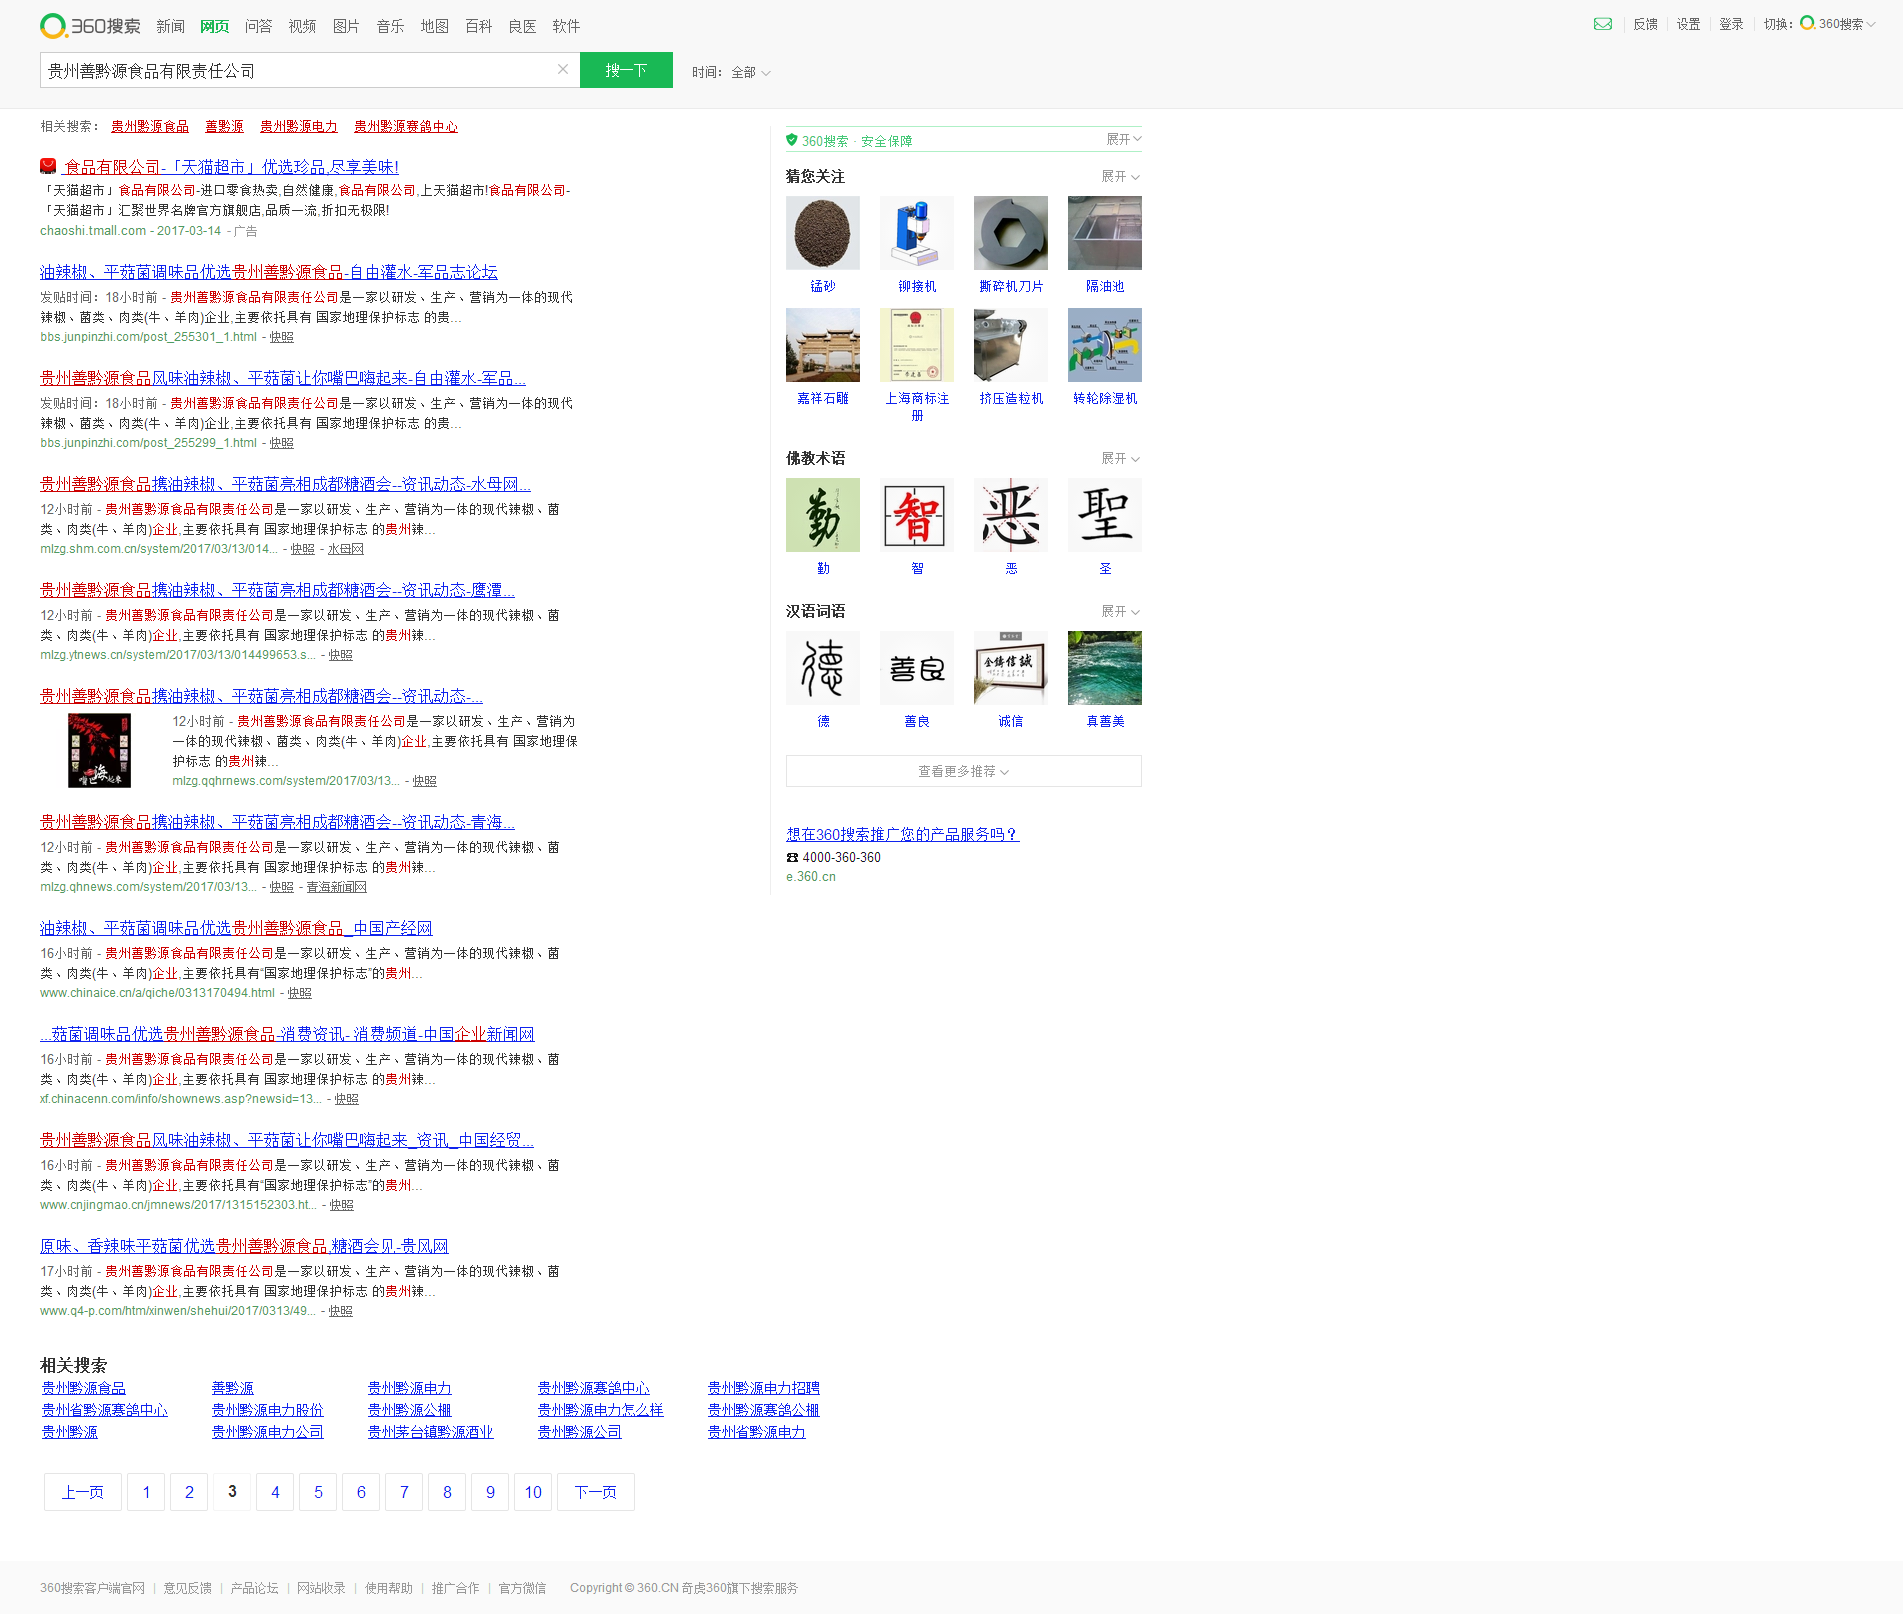Switch to the 软件 tab
Screen dimensions: 1903x1614
click(x=566, y=26)
